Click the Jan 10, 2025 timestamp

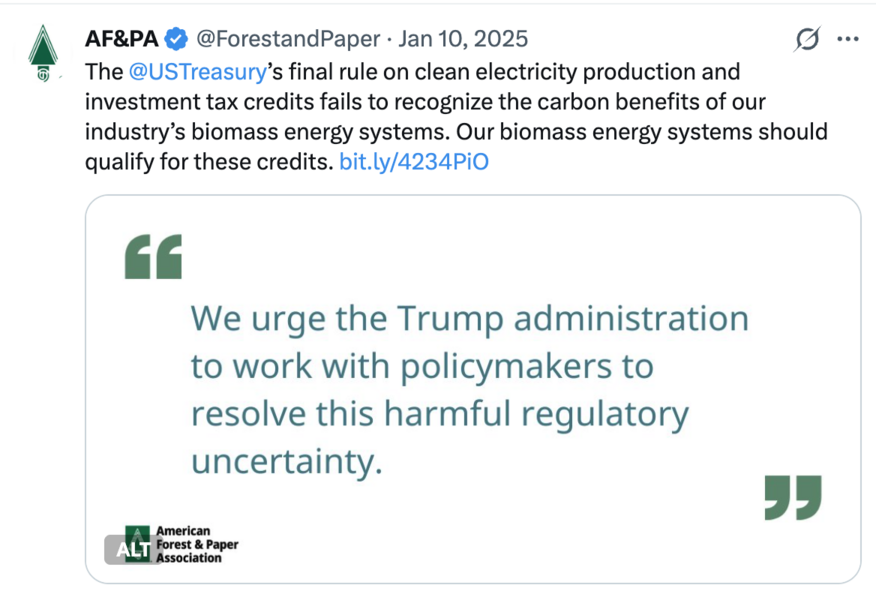[x=463, y=39]
